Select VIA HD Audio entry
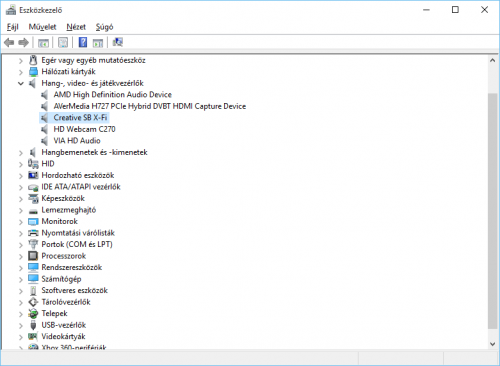Image resolution: width=500 pixels, height=366 pixels. coord(77,141)
